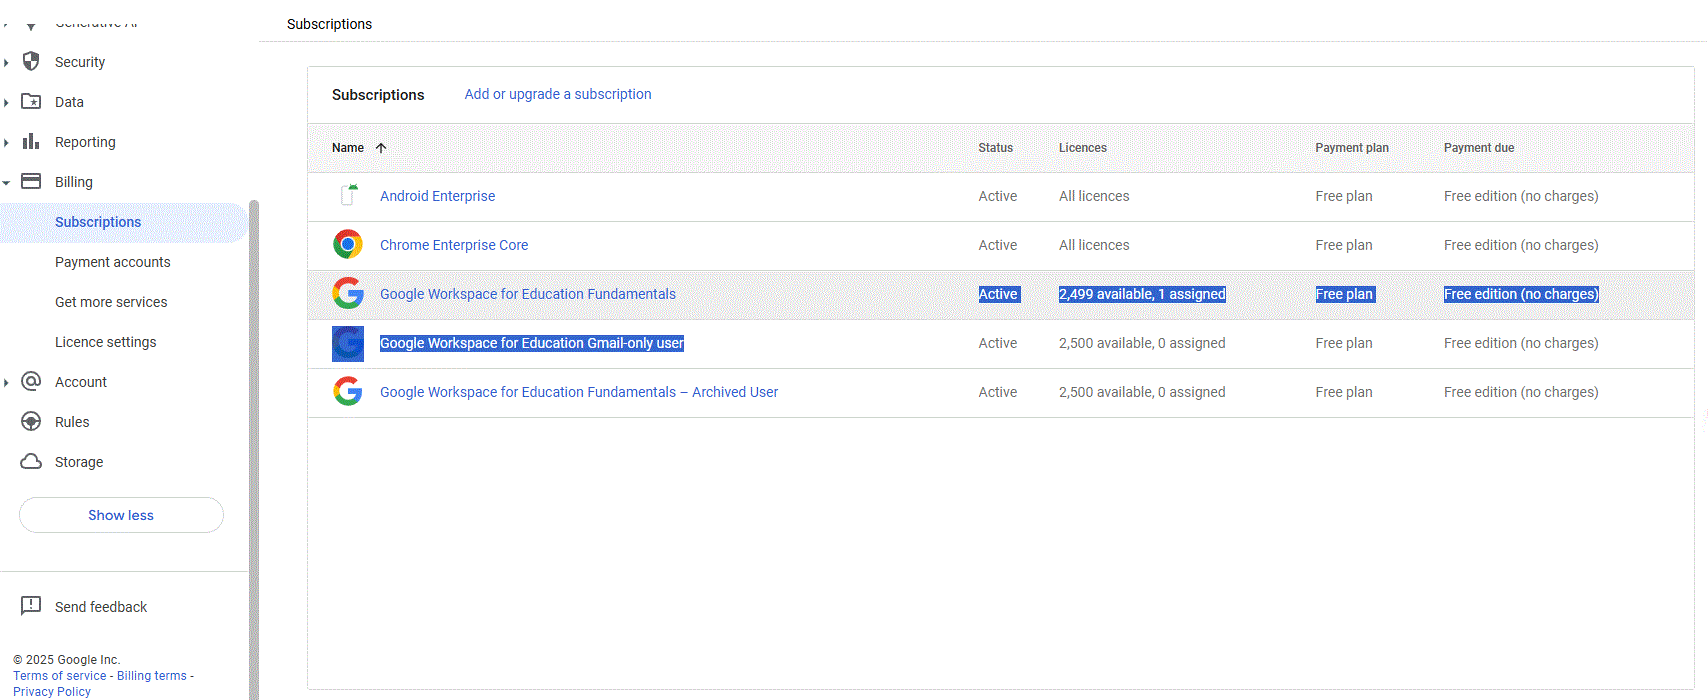The image size is (1708, 700).
Task: Click Gmail-only user '2,500 available, 0 assigned'
Action: (x=1142, y=343)
